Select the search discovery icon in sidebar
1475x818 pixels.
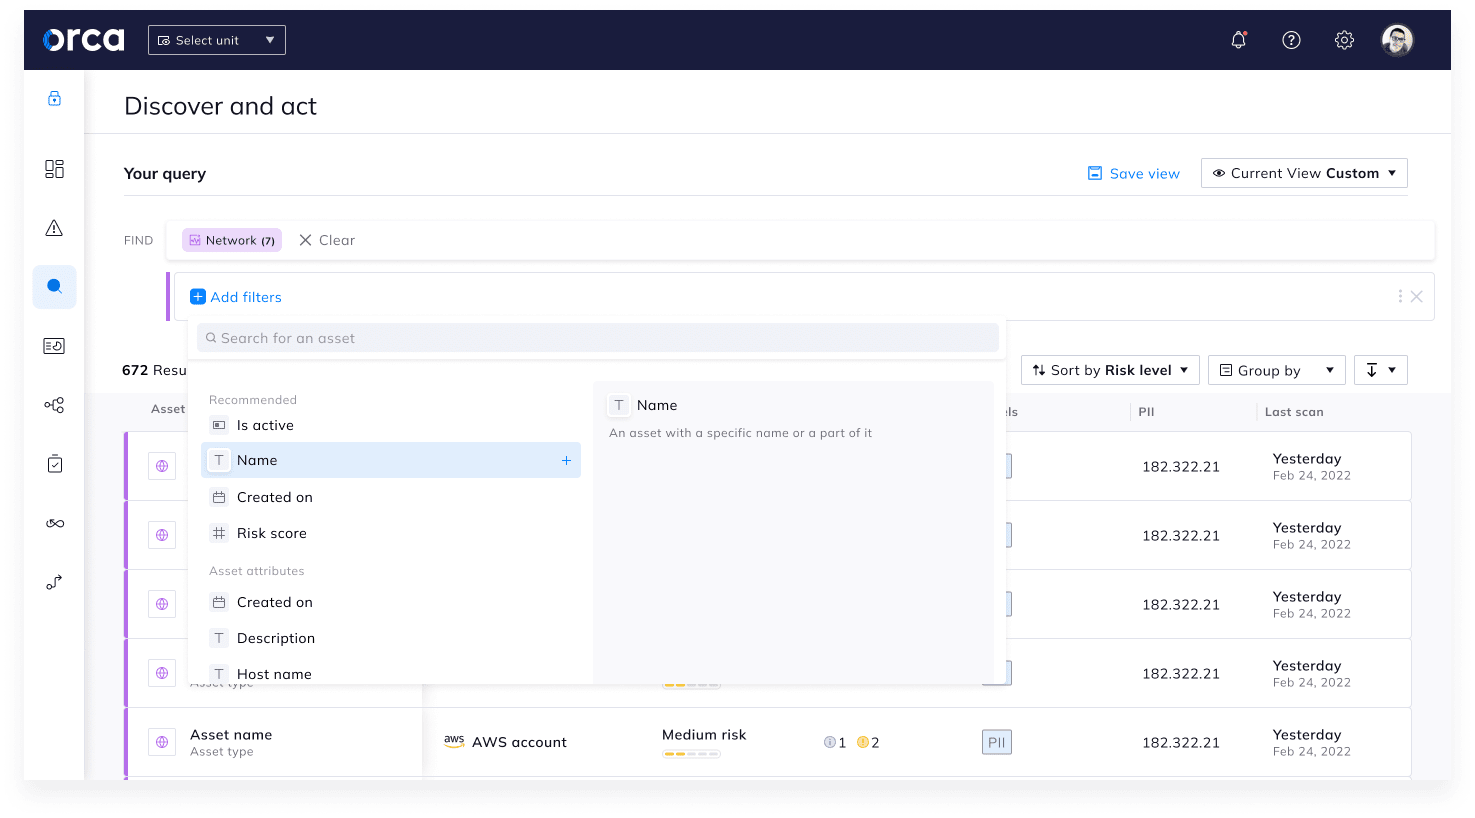tap(55, 287)
